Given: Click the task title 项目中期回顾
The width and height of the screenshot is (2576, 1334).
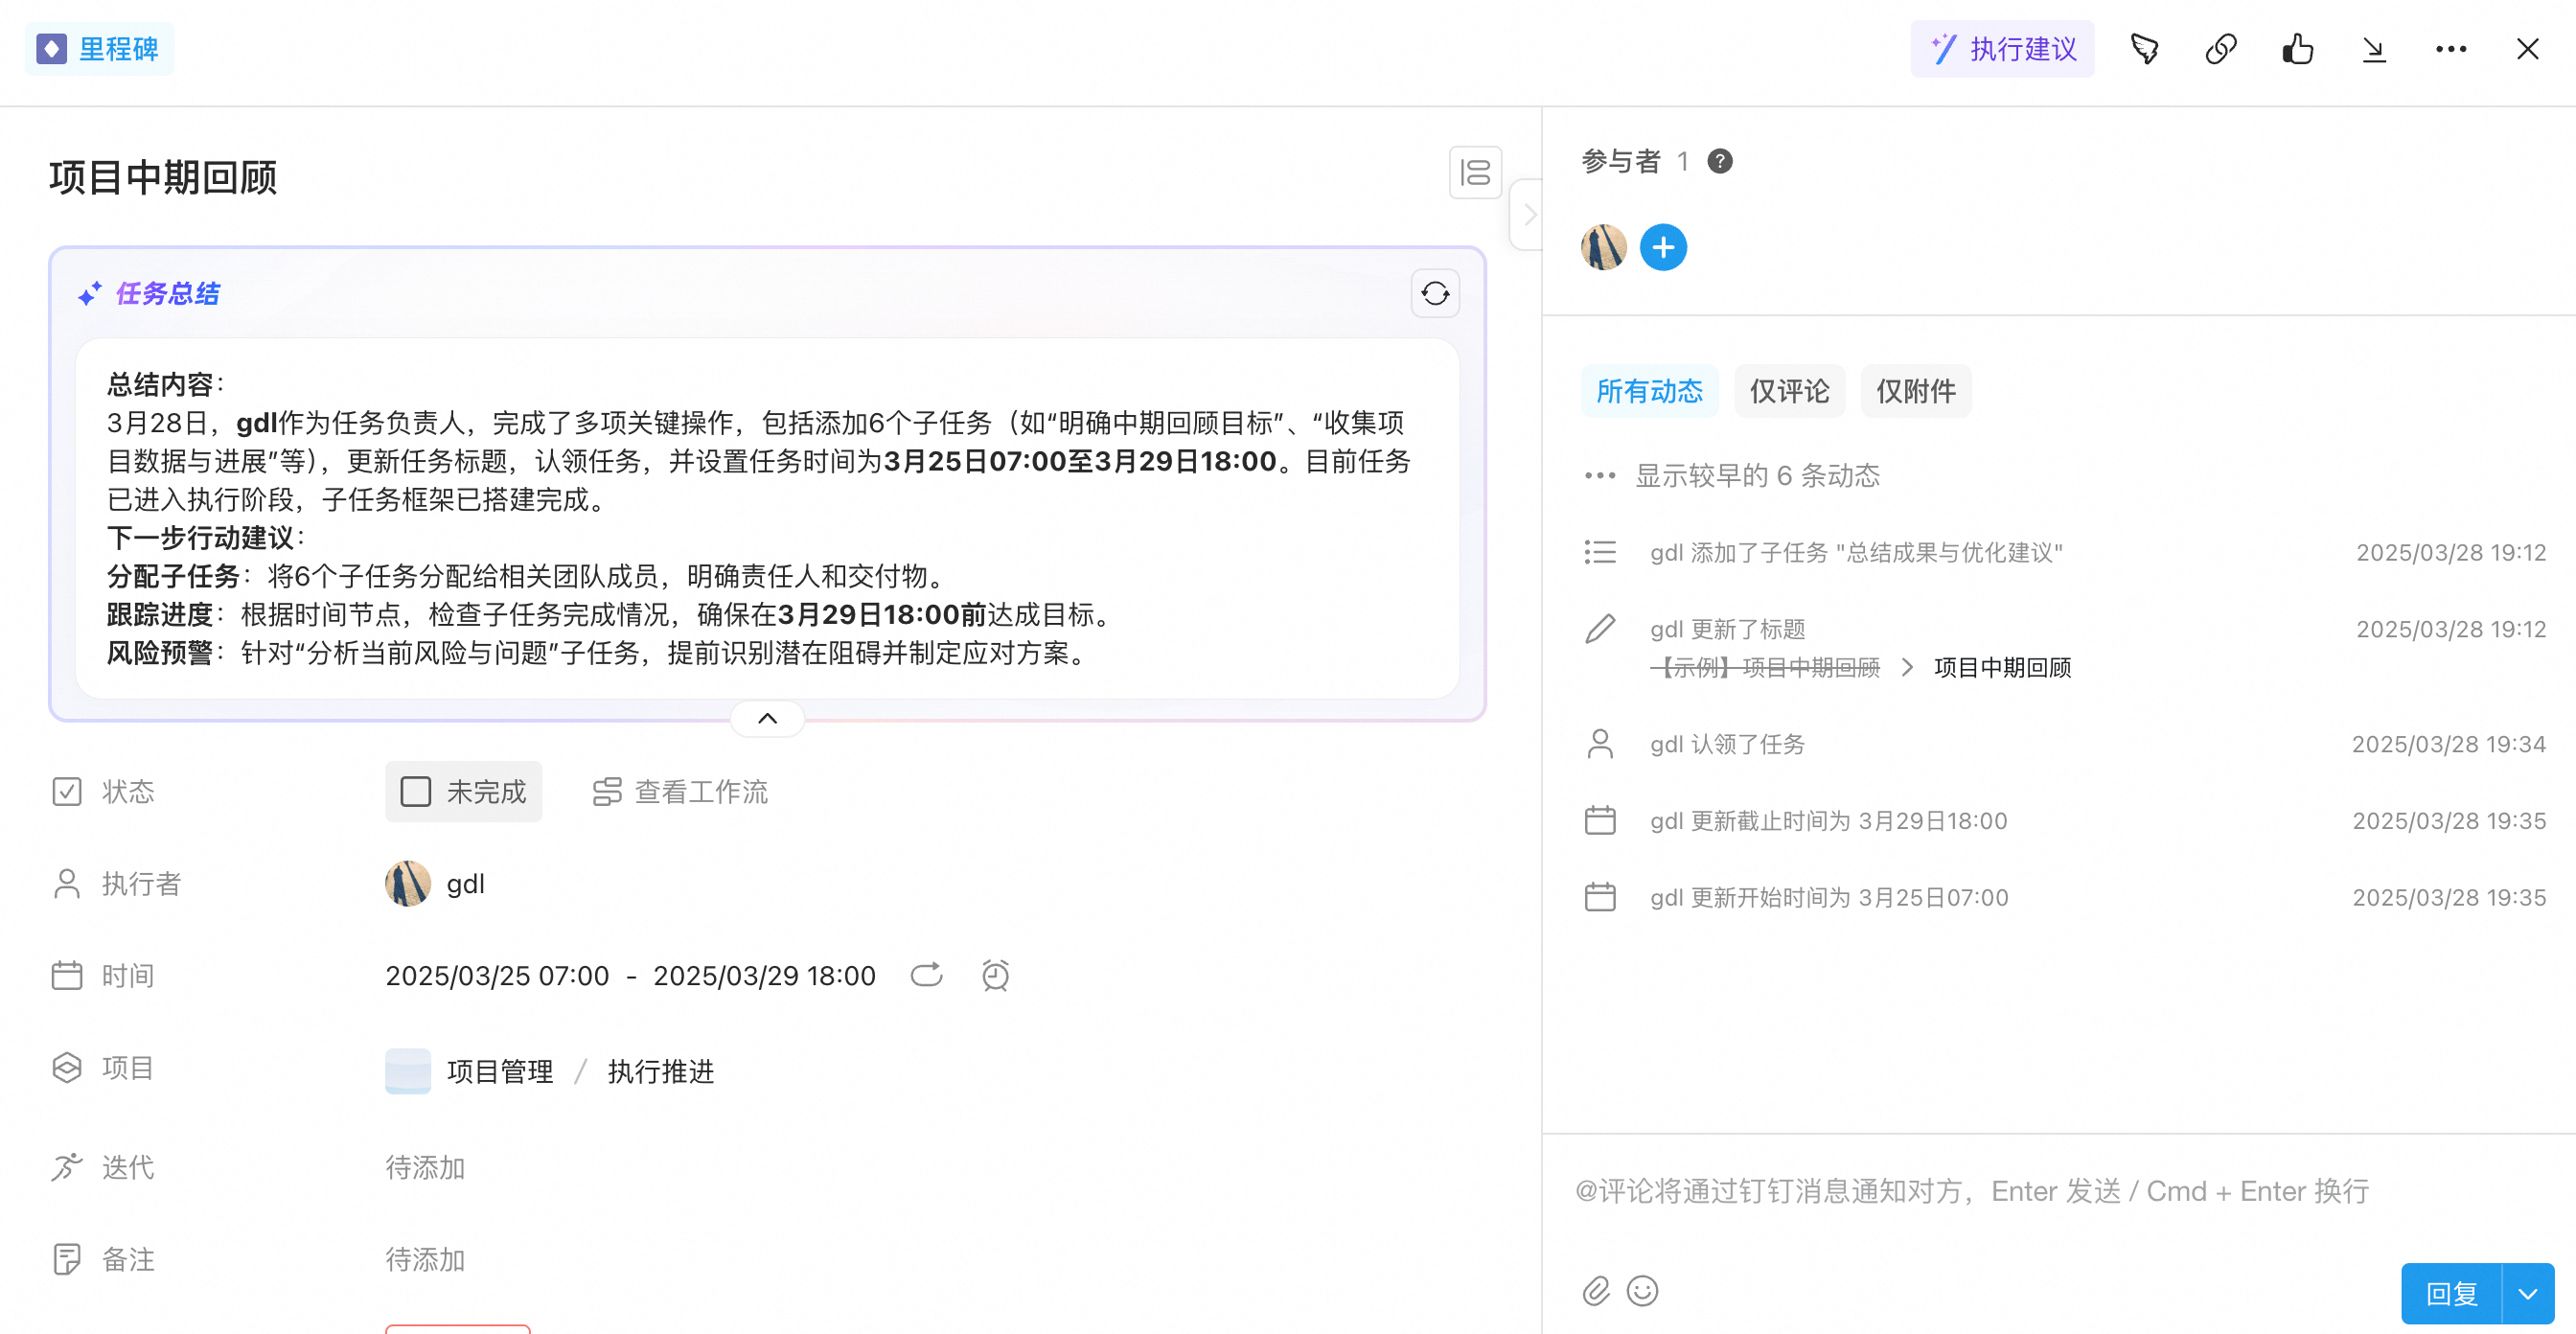Looking at the screenshot, I should (163, 177).
